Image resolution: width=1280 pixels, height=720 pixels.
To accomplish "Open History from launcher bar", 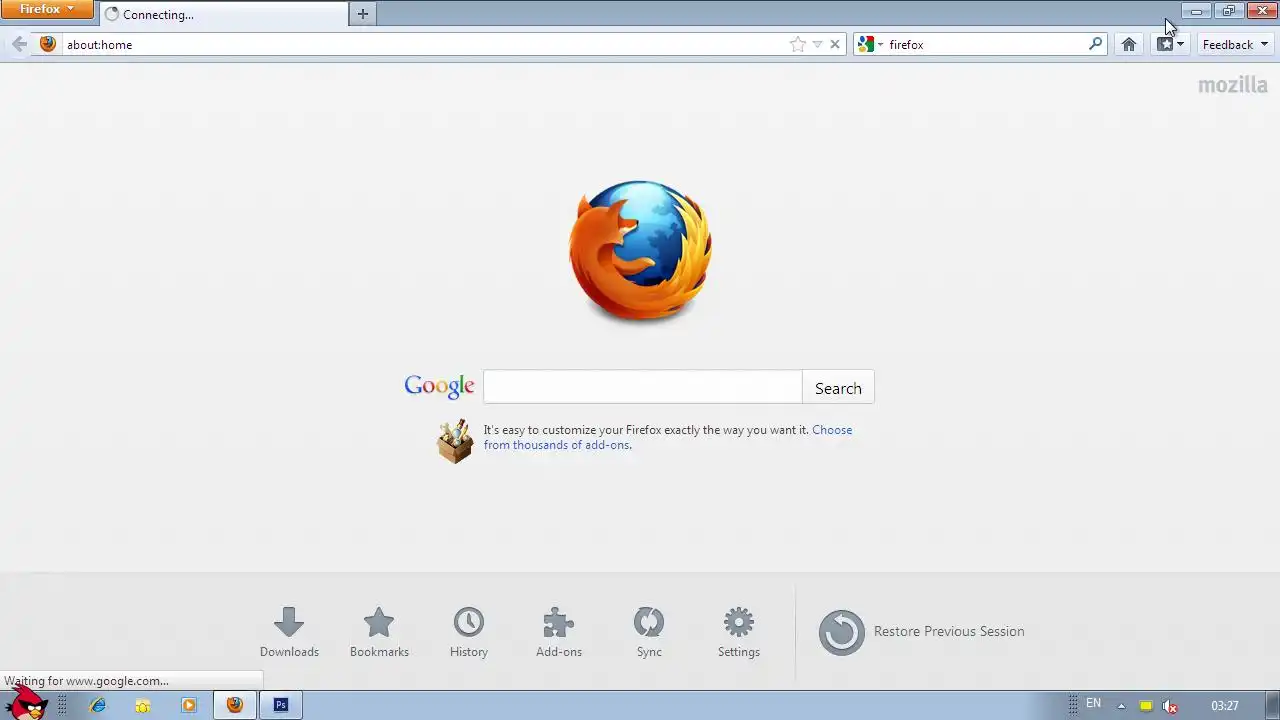I will (469, 632).
